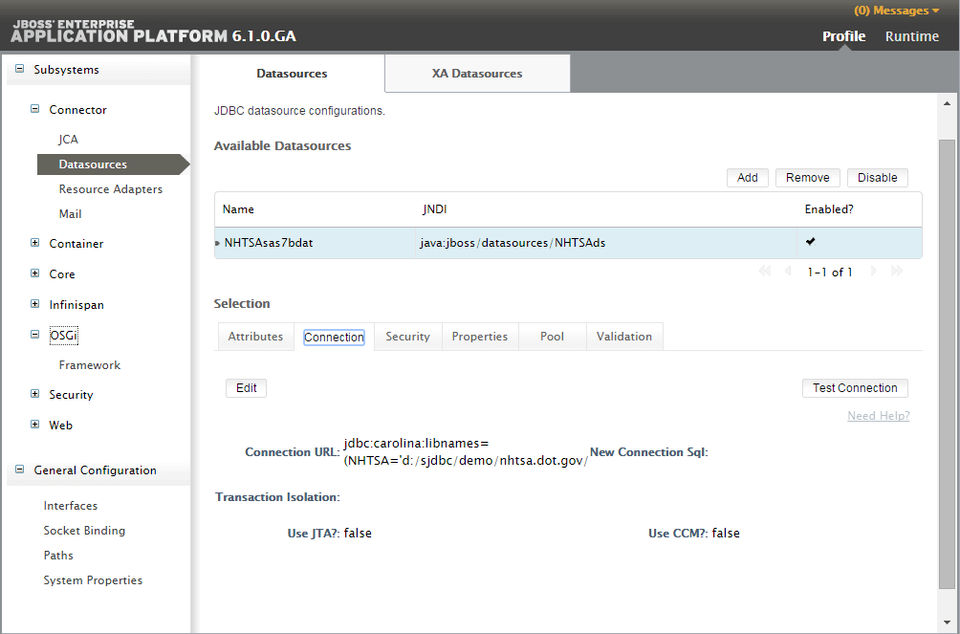This screenshot has width=960, height=634.
Task: Switch to the Runtime view
Action: (x=912, y=36)
